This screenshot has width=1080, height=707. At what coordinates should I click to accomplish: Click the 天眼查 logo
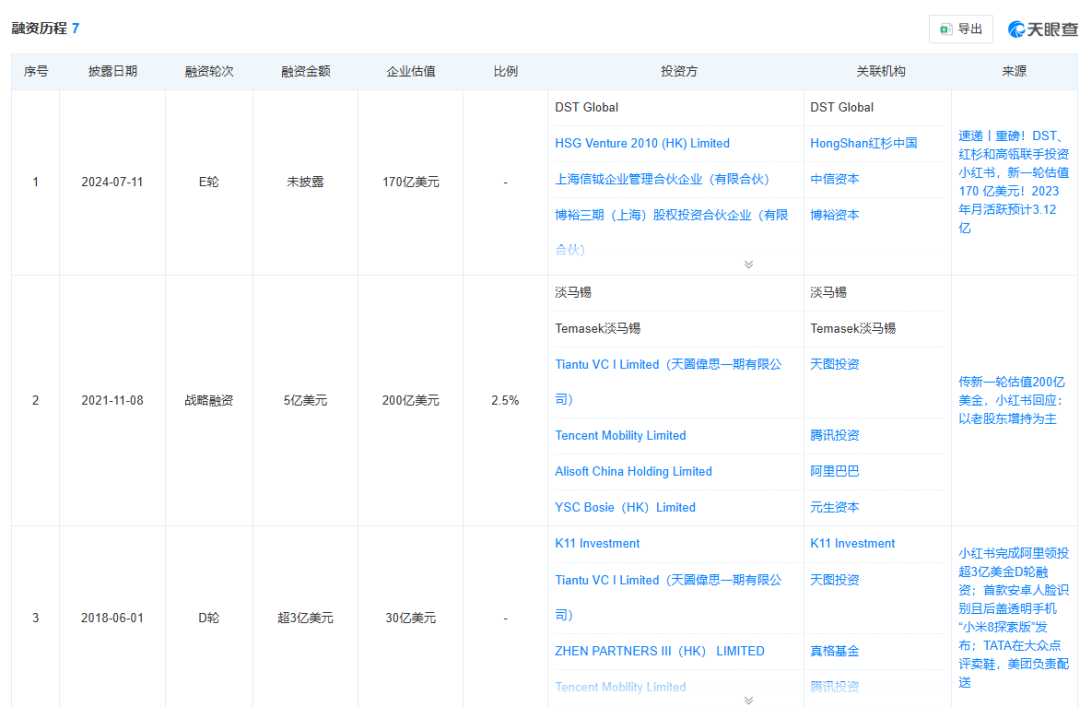(x=1043, y=29)
